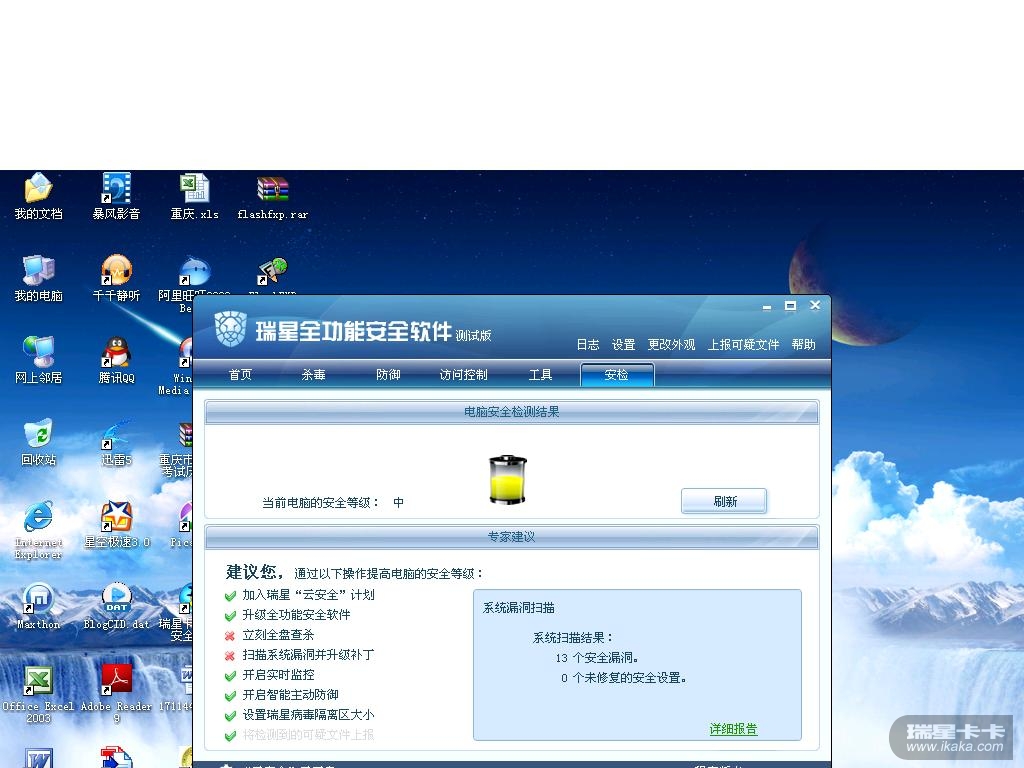
Task: Click the yellow battery security level icon
Action: point(508,479)
